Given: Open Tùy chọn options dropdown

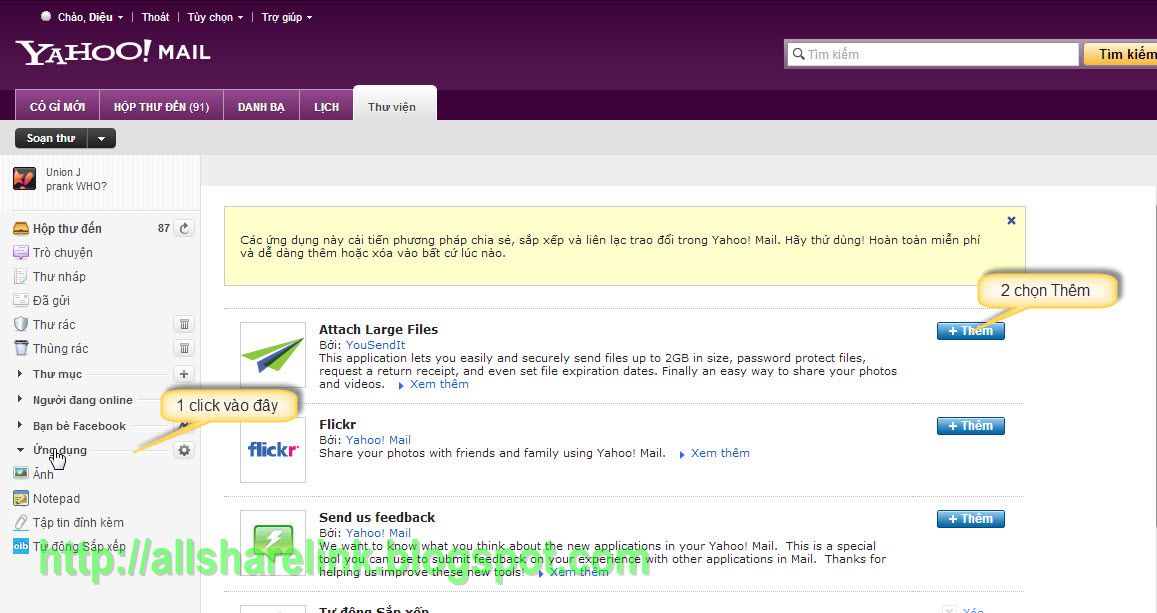Looking at the screenshot, I should tap(215, 17).
